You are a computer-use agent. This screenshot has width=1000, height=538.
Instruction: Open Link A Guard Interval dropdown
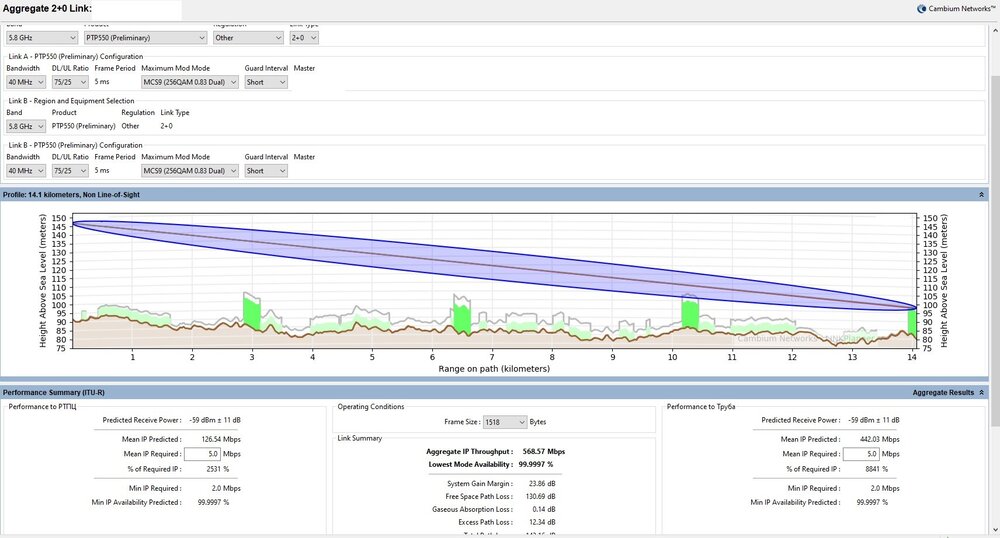click(265, 82)
